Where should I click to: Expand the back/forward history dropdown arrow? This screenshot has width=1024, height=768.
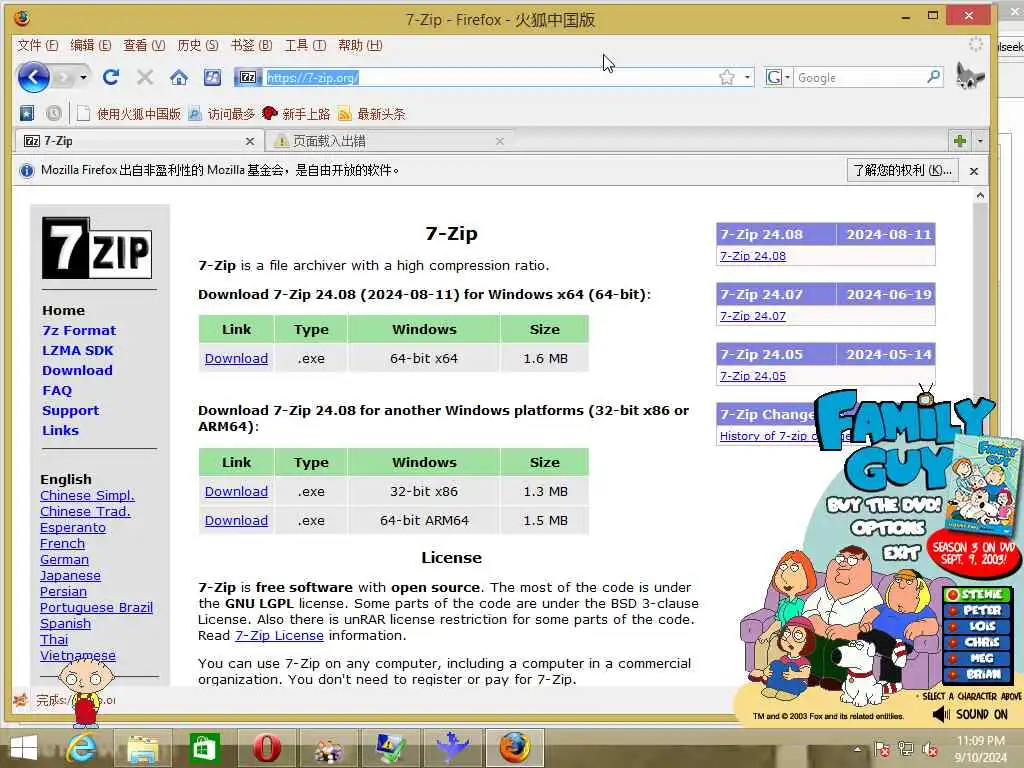click(x=83, y=78)
